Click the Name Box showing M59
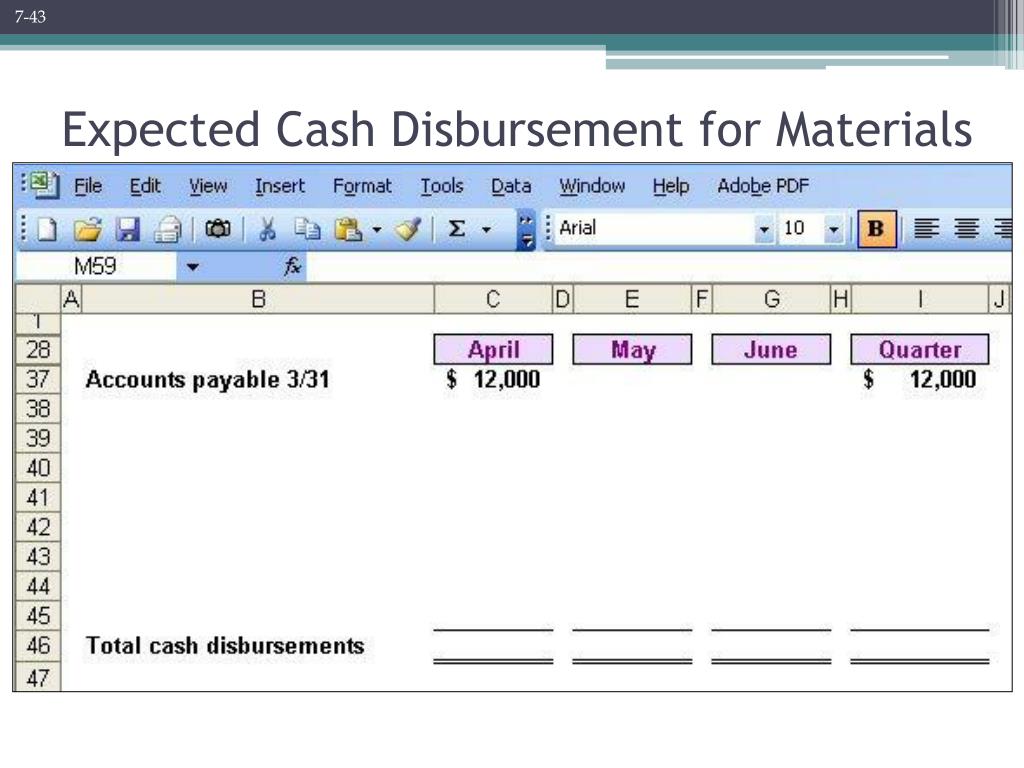This screenshot has height=768, width=1024. click(x=95, y=266)
